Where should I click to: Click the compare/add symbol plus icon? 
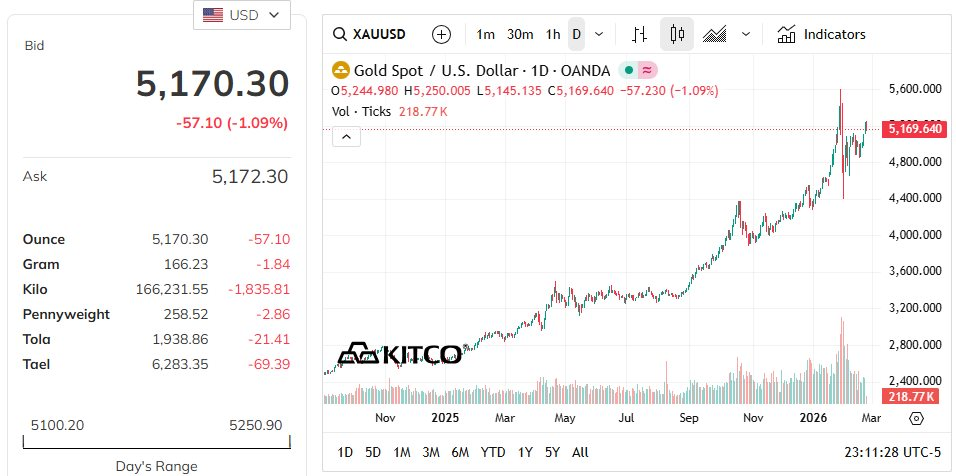(441, 34)
